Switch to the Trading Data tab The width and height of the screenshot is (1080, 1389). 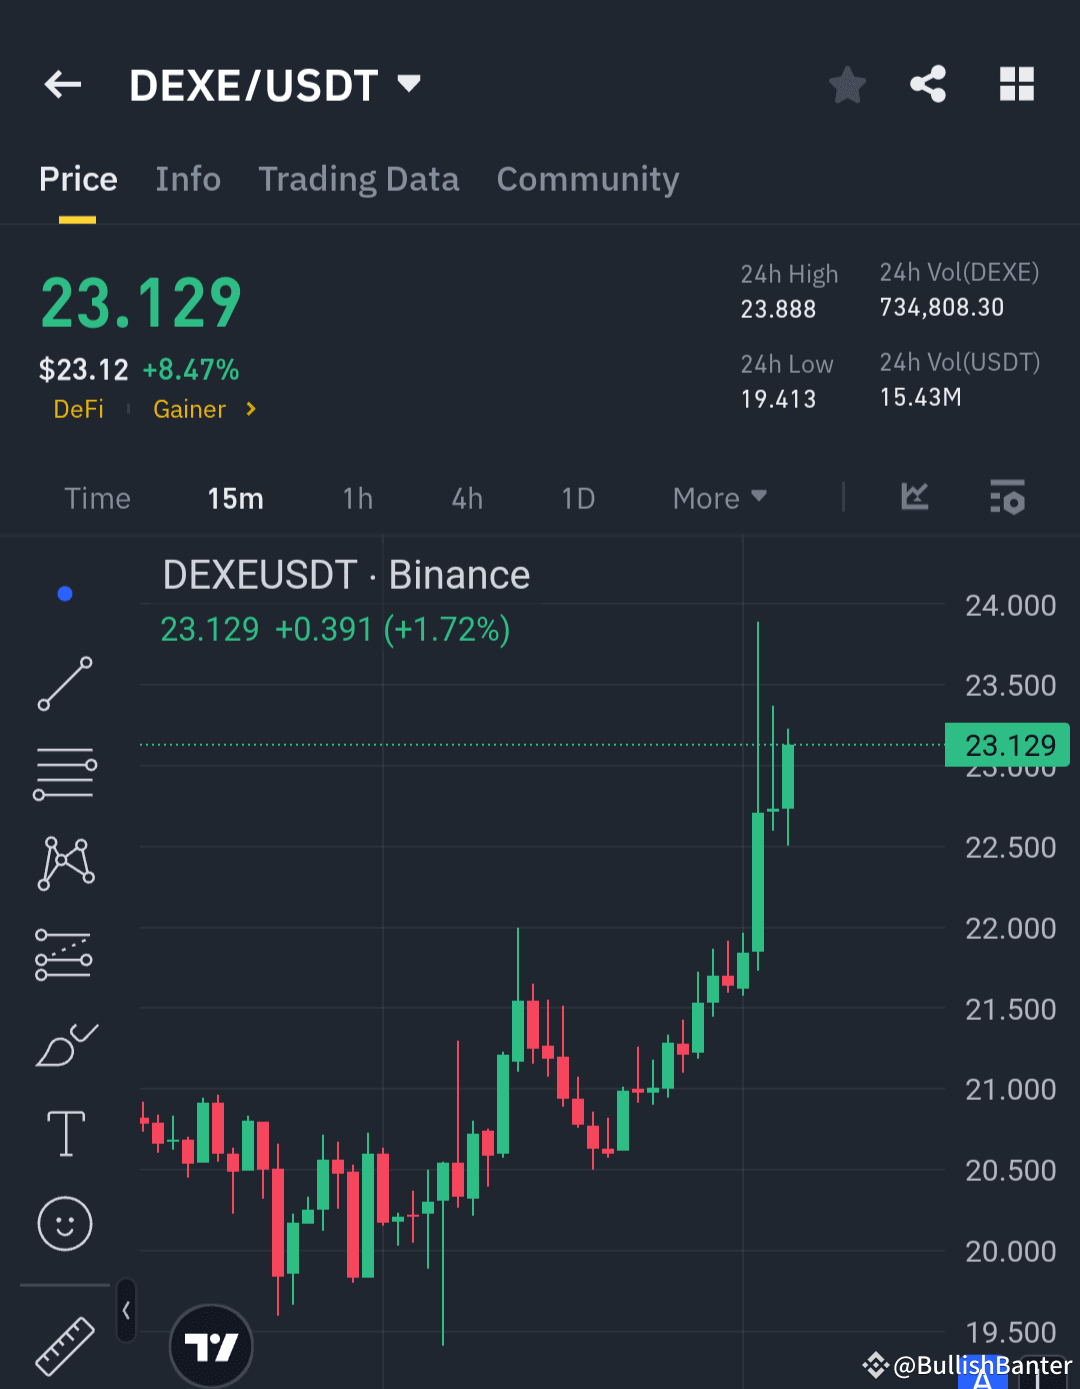(x=358, y=180)
